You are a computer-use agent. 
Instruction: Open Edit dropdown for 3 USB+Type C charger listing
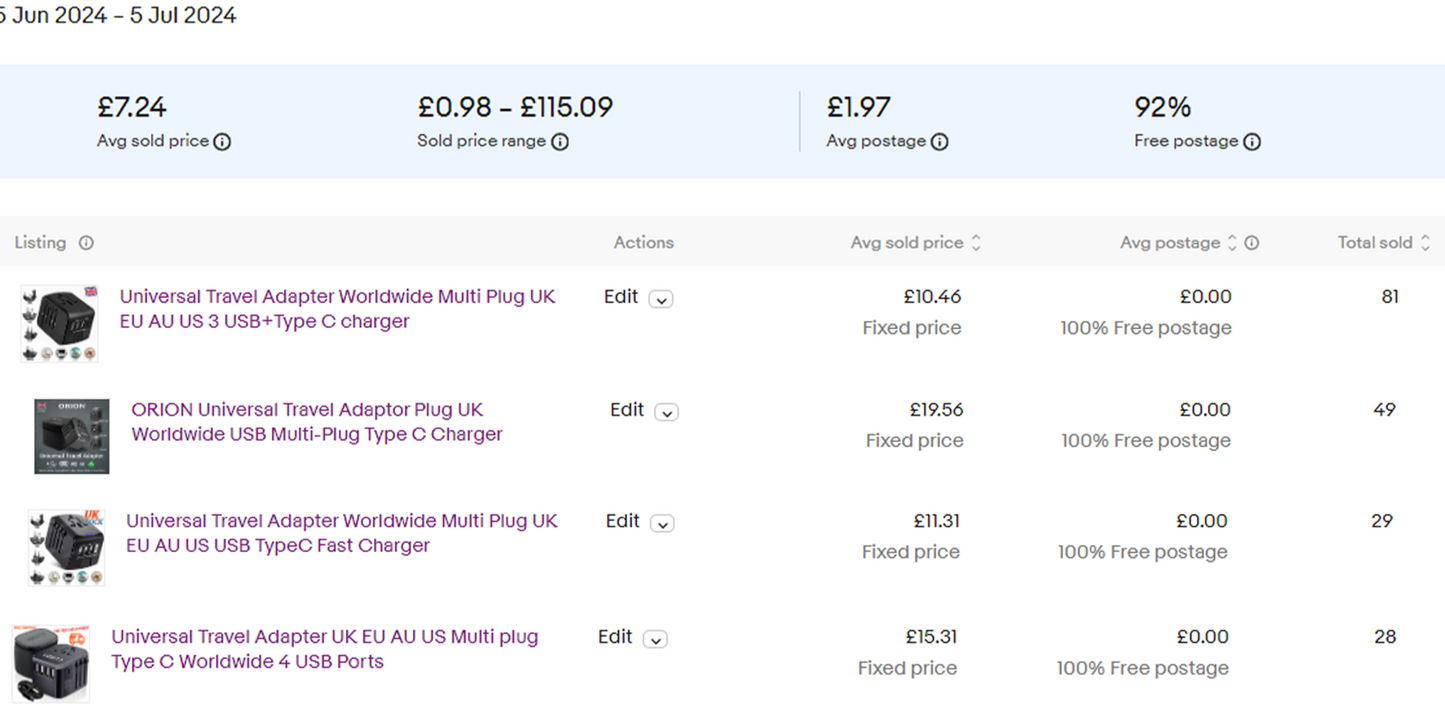(661, 299)
